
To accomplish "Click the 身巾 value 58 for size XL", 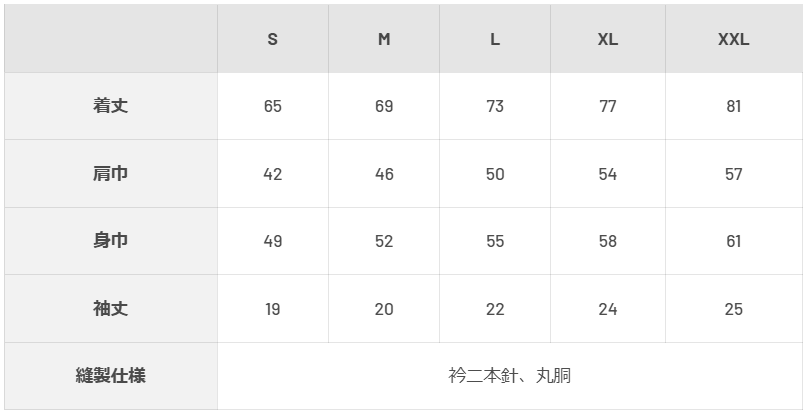I will click(608, 241).
